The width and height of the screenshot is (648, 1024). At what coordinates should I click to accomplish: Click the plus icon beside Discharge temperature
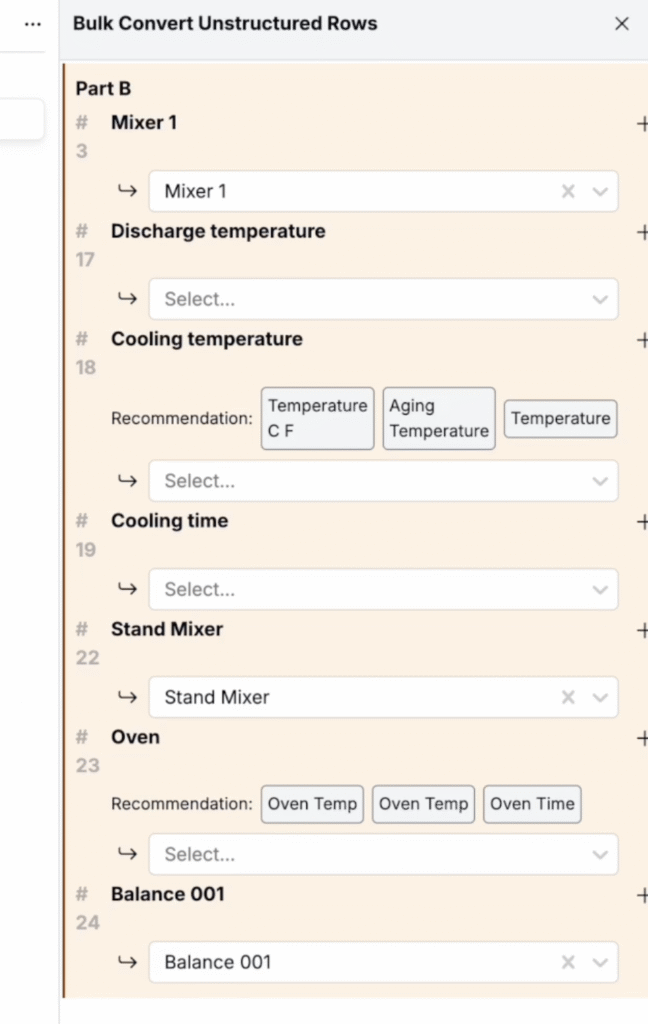pyautogui.click(x=642, y=232)
